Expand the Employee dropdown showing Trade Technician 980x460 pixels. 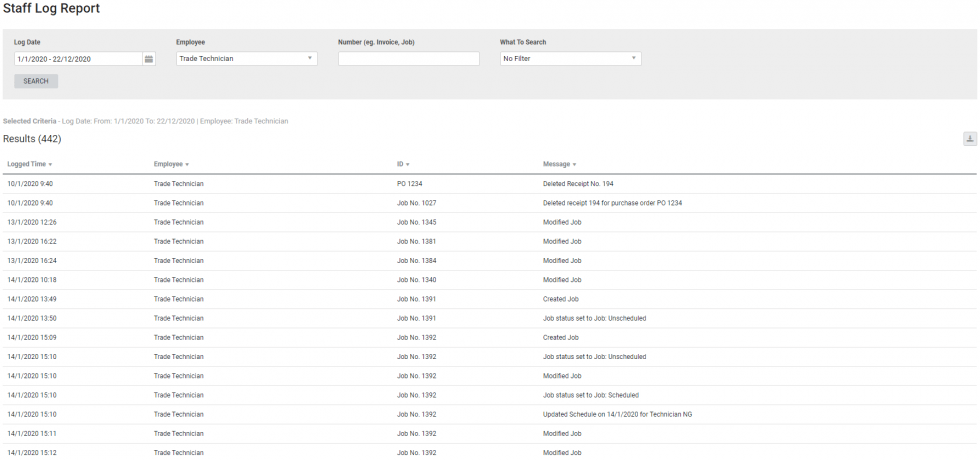(246, 59)
